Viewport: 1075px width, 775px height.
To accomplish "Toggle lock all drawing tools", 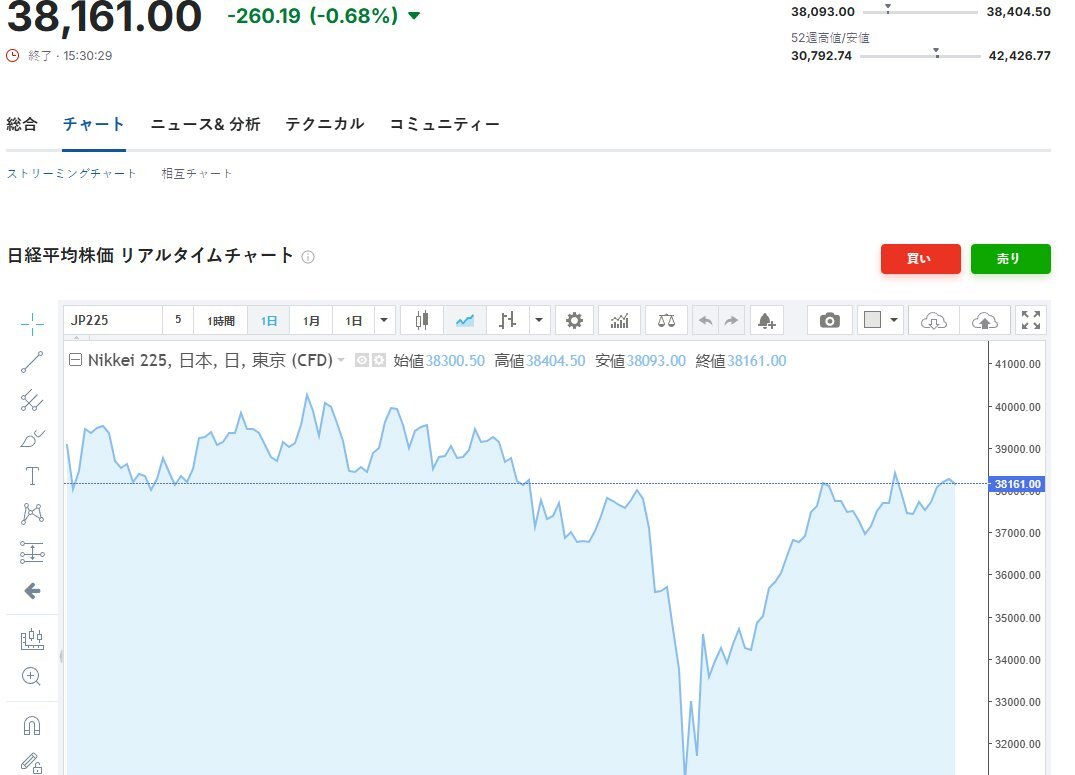I will pyautogui.click(x=32, y=763).
